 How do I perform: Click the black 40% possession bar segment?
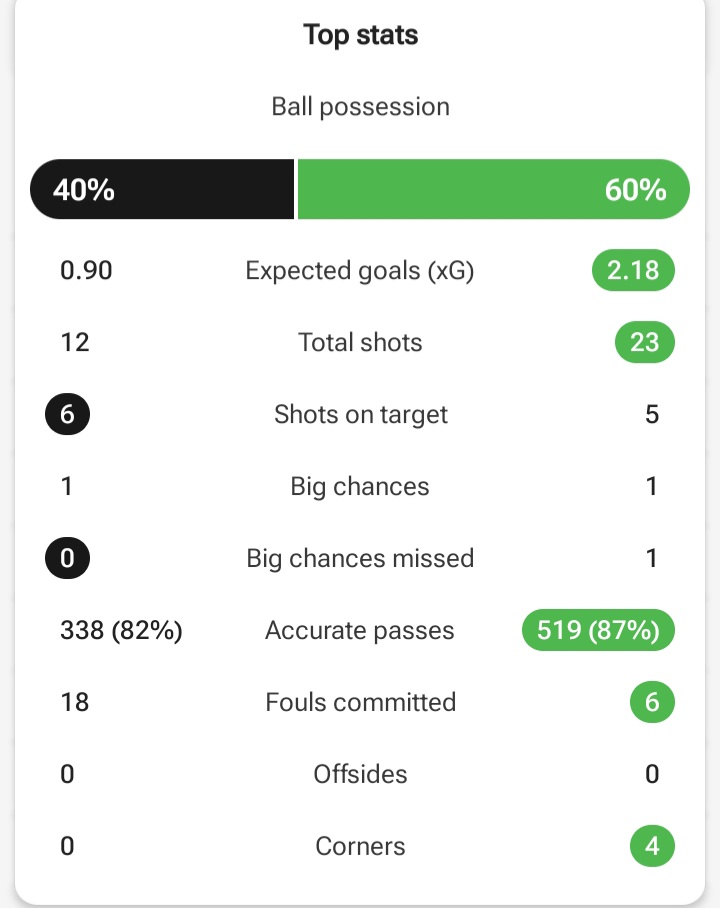pos(162,189)
